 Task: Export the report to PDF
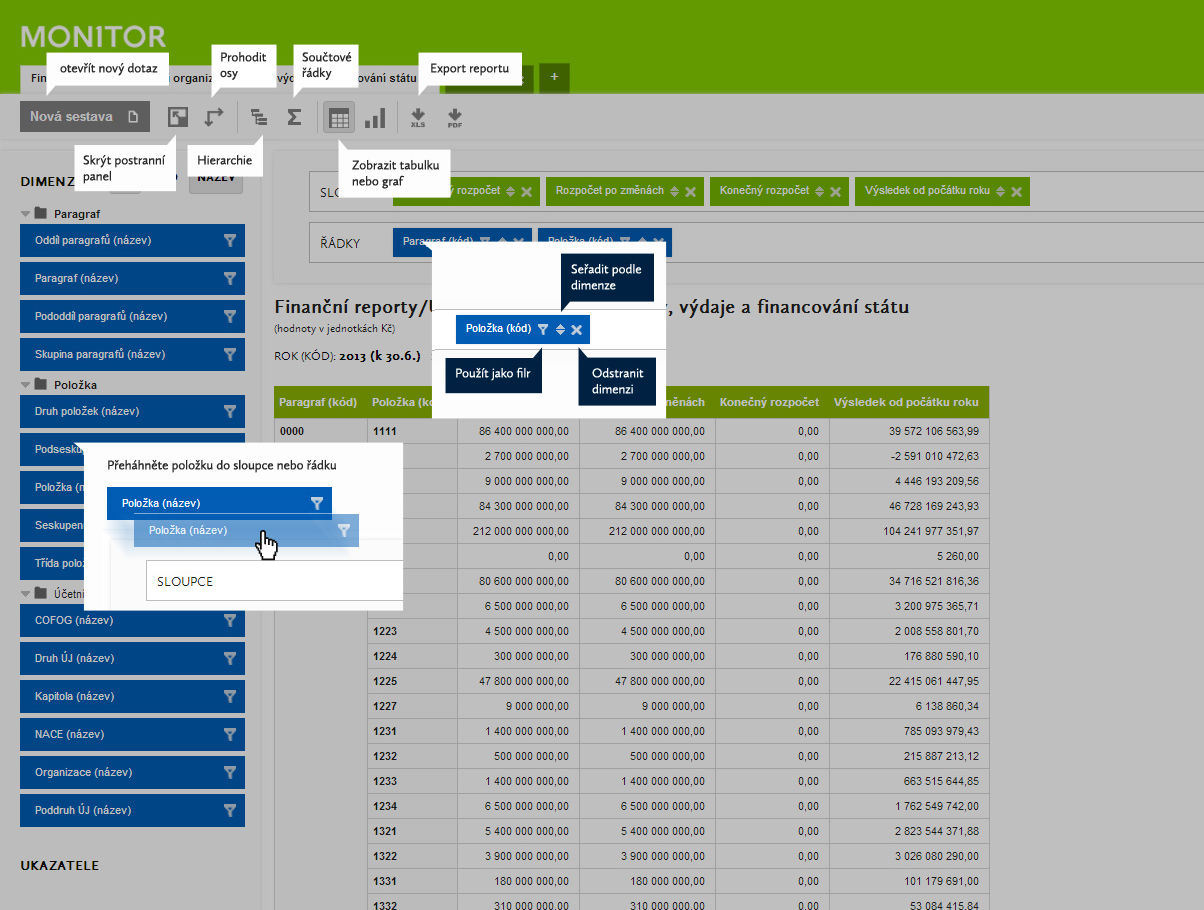pyautogui.click(x=455, y=118)
